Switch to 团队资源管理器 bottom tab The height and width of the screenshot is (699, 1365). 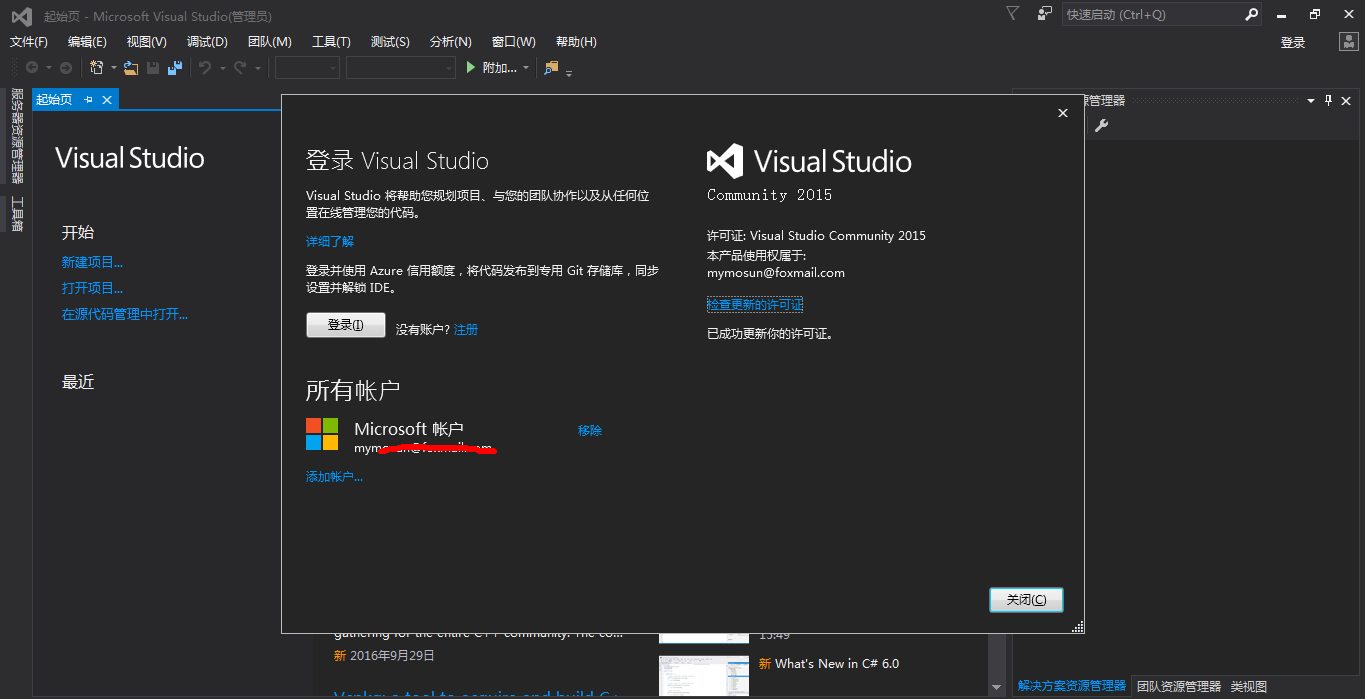coord(1179,686)
